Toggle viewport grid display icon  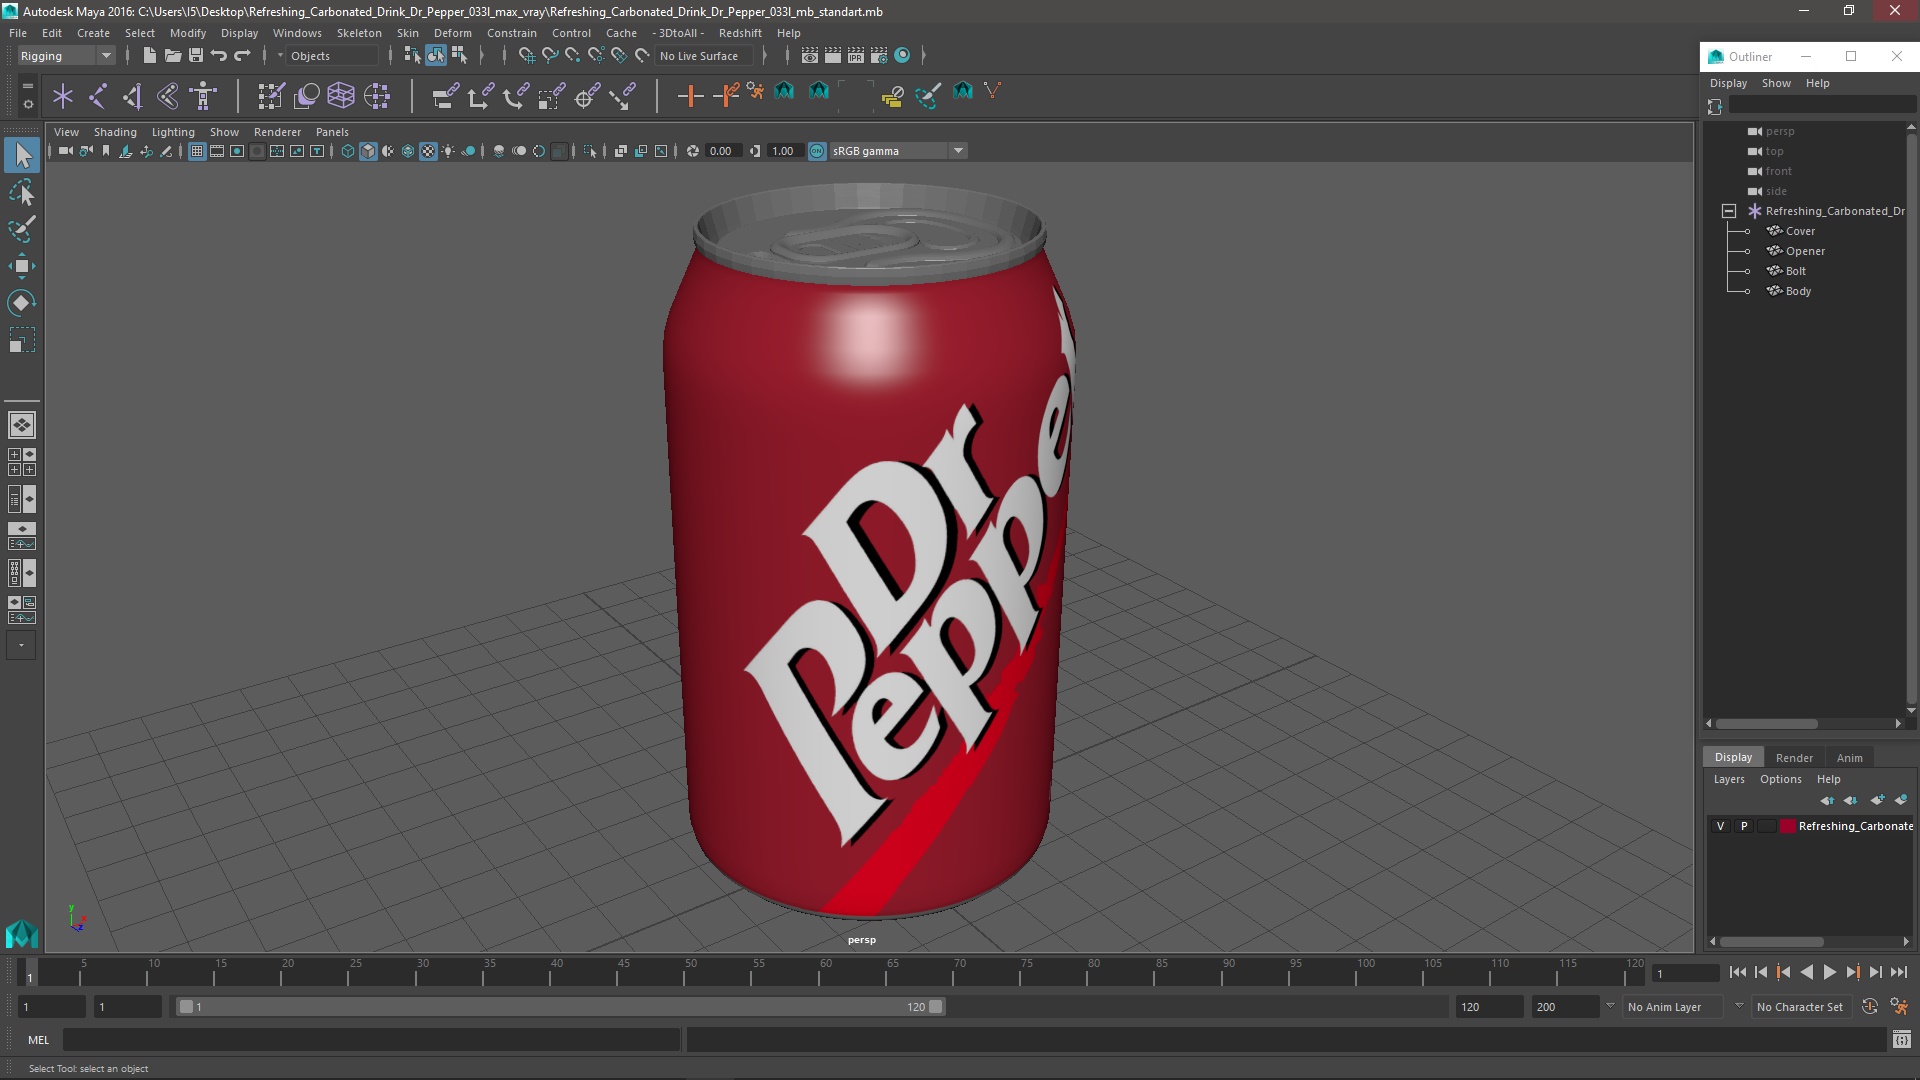(197, 151)
